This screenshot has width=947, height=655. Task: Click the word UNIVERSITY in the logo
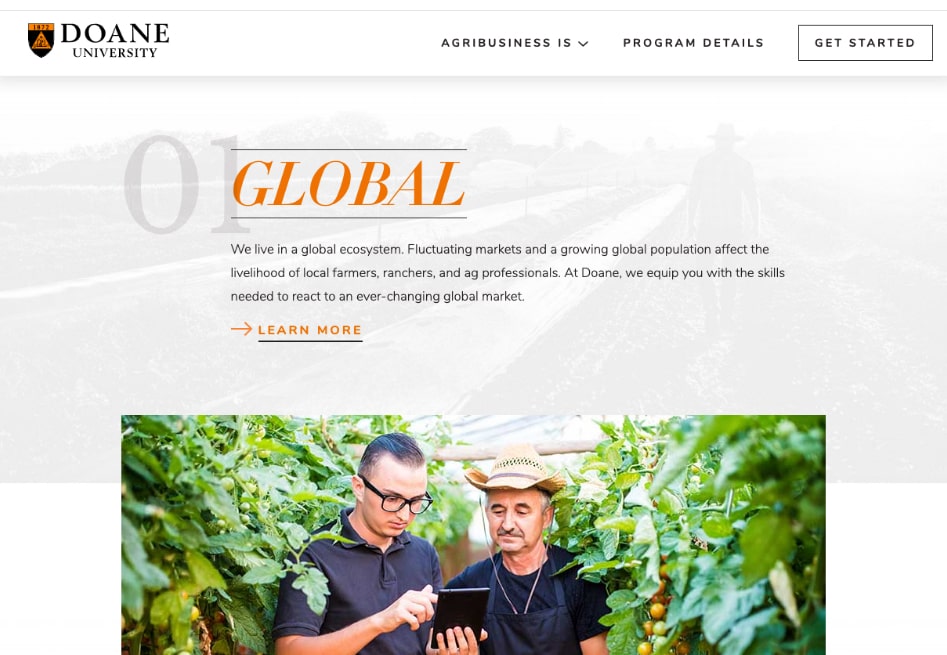115,53
